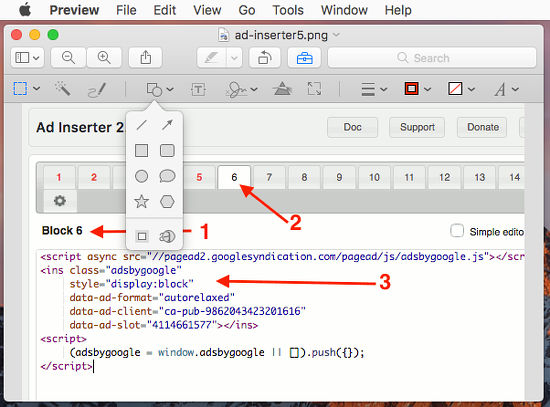Switch to block tab 2
This screenshot has width=550, height=407.
coord(94,177)
